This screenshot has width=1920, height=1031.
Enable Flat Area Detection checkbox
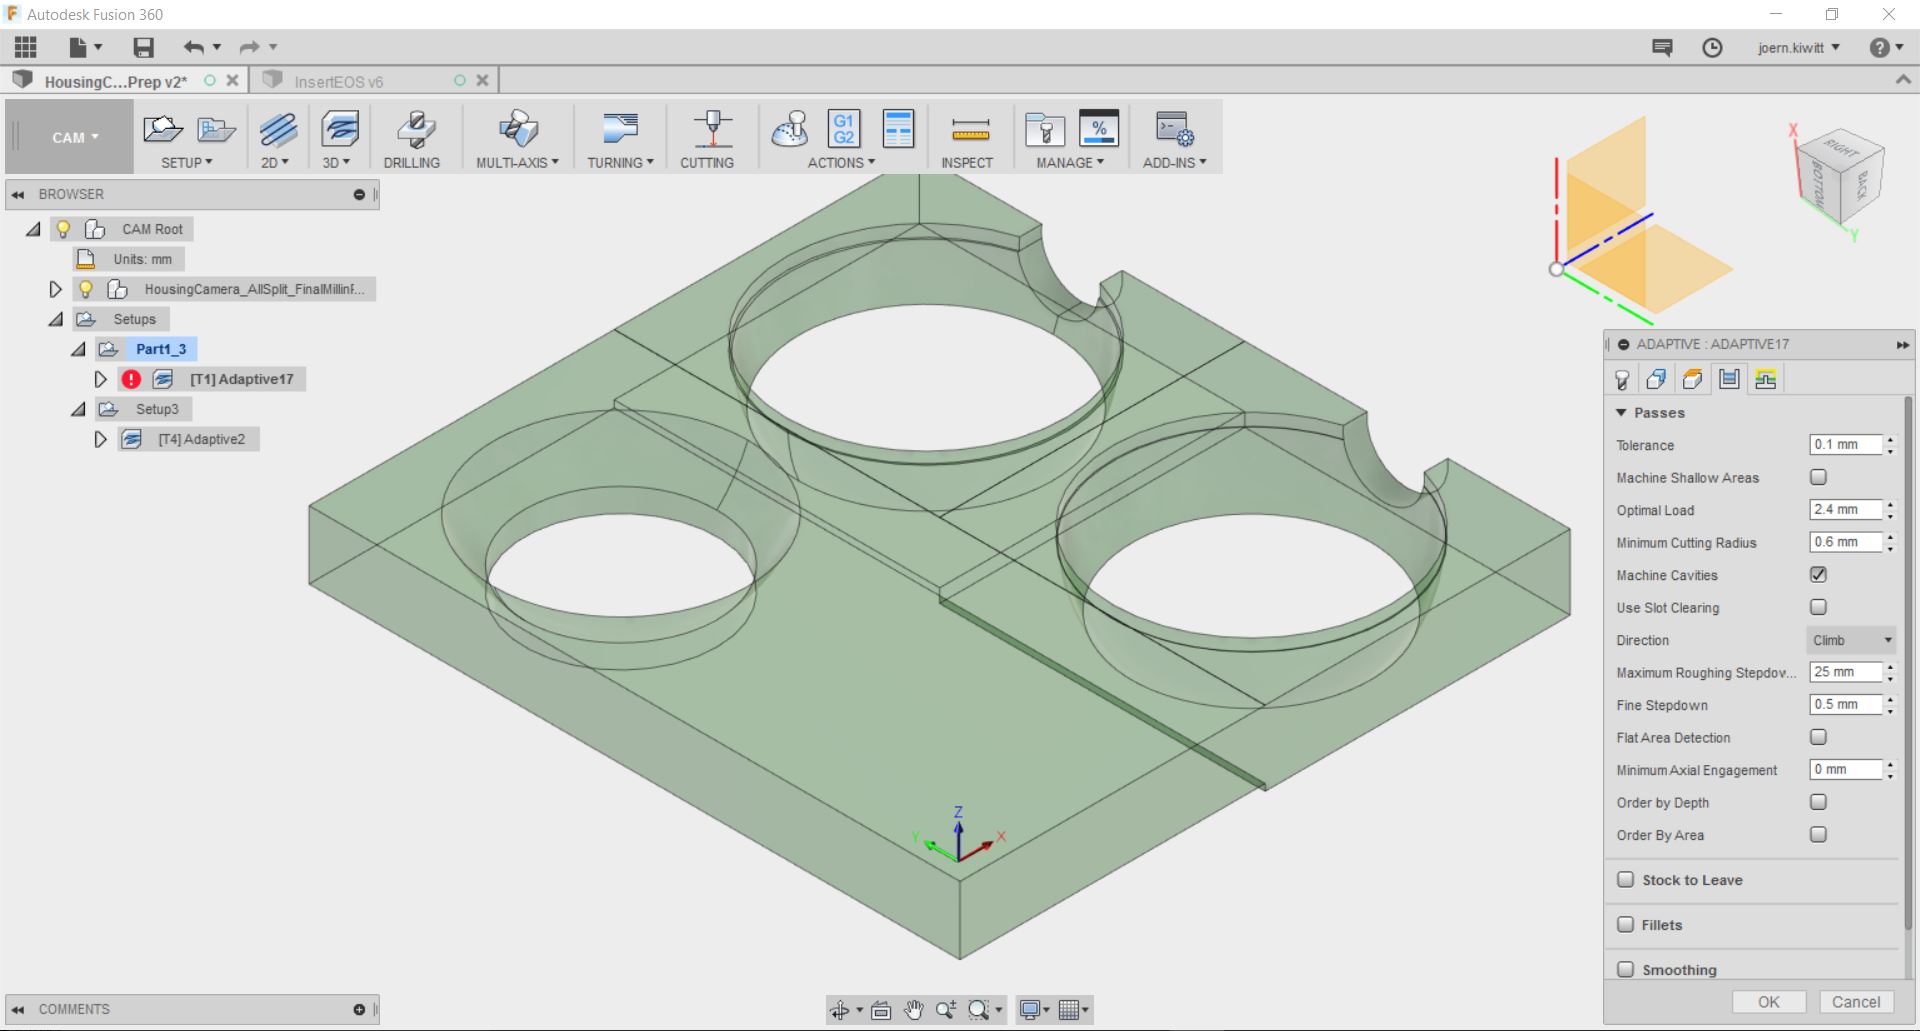pos(1818,737)
